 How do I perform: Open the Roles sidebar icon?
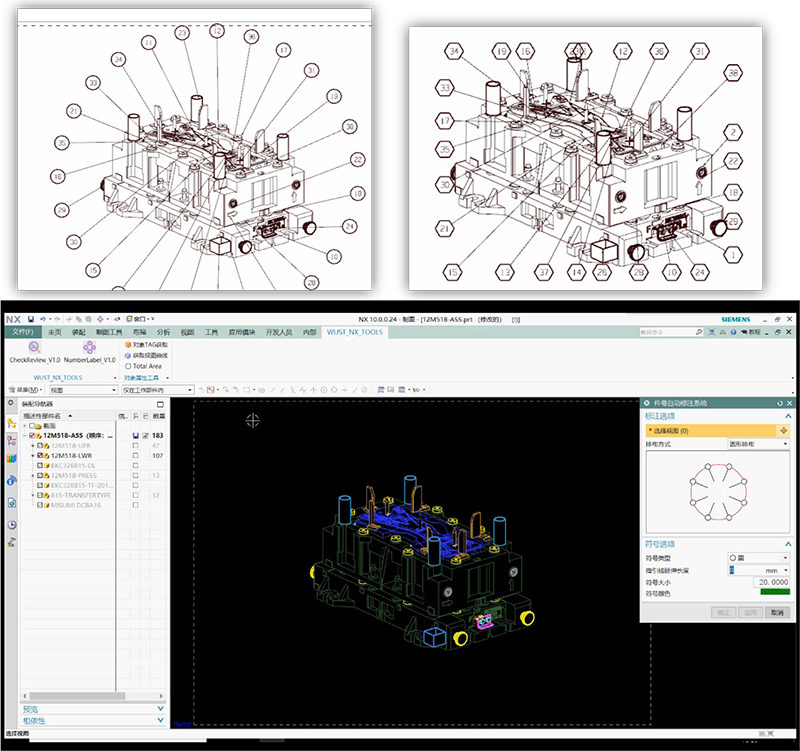click(x=12, y=542)
